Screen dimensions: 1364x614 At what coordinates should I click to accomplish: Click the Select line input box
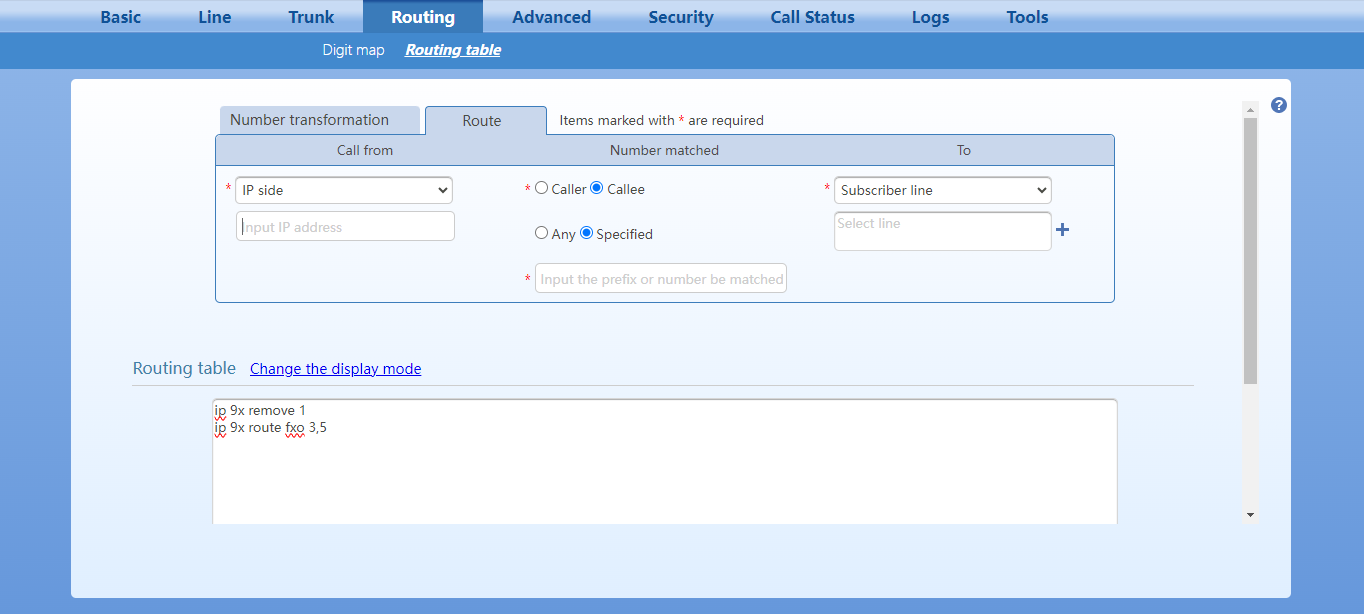942,231
